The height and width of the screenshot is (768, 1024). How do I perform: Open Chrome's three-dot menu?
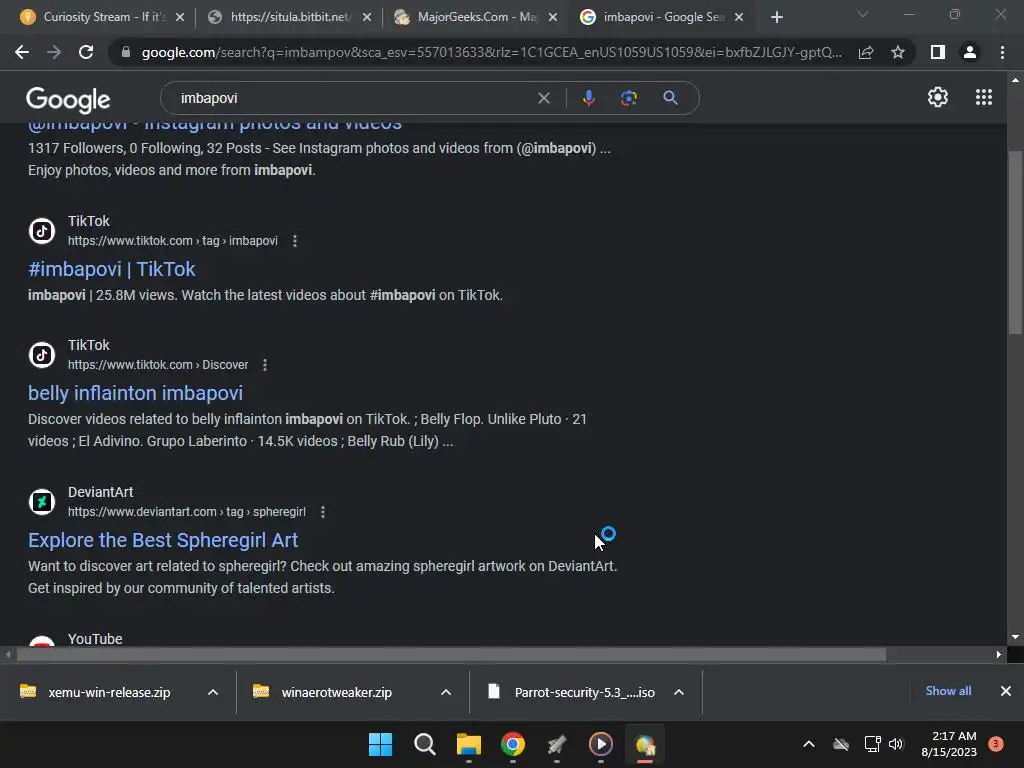(x=1002, y=52)
